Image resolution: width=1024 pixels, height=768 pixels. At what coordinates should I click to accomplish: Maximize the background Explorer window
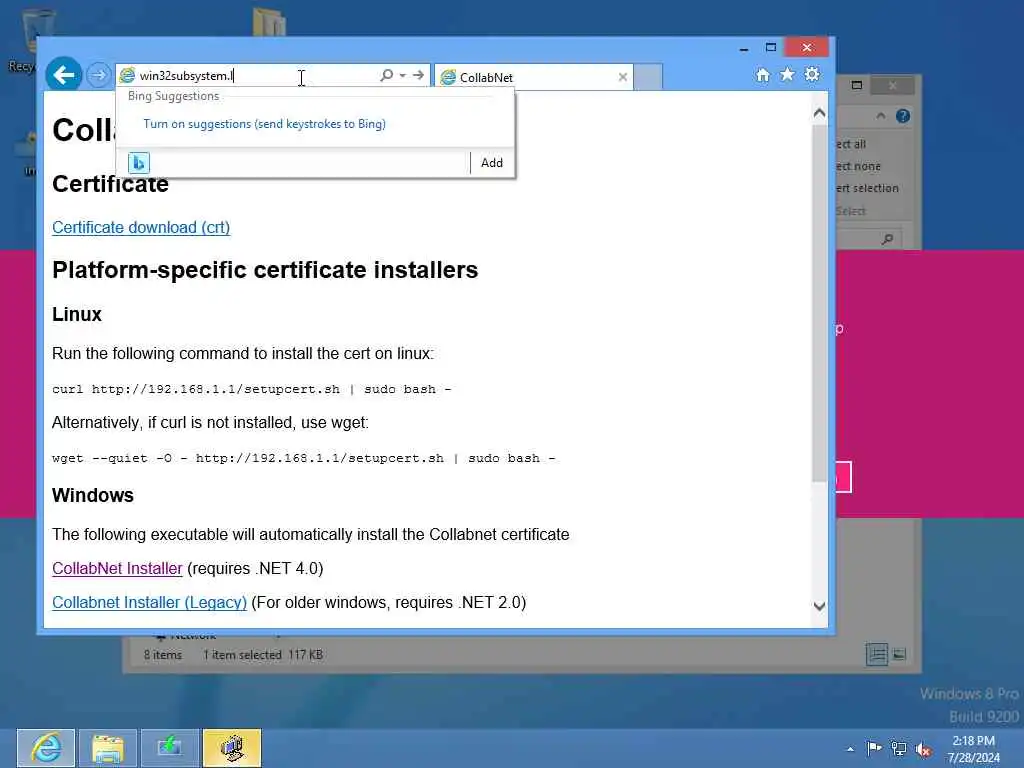[857, 85]
